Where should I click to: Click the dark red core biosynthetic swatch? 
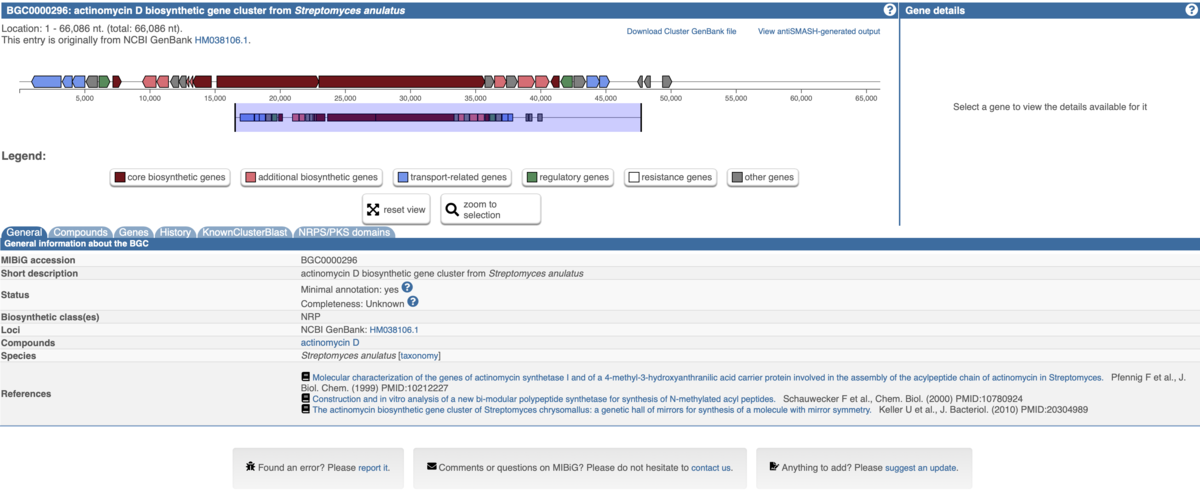(120, 178)
